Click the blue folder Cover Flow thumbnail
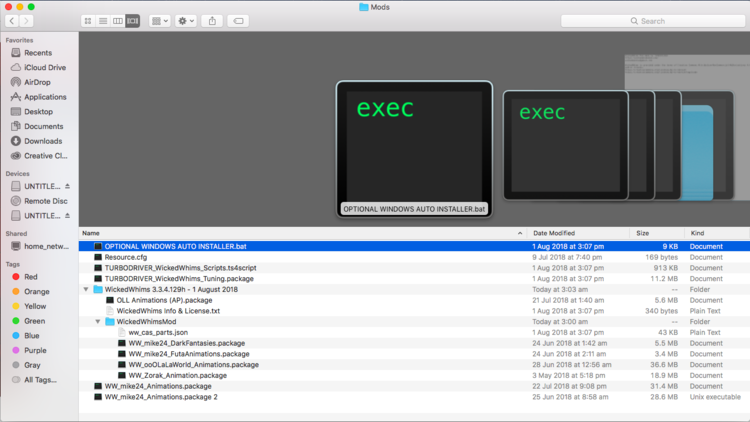The width and height of the screenshot is (750, 422). [x=697, y=152]
